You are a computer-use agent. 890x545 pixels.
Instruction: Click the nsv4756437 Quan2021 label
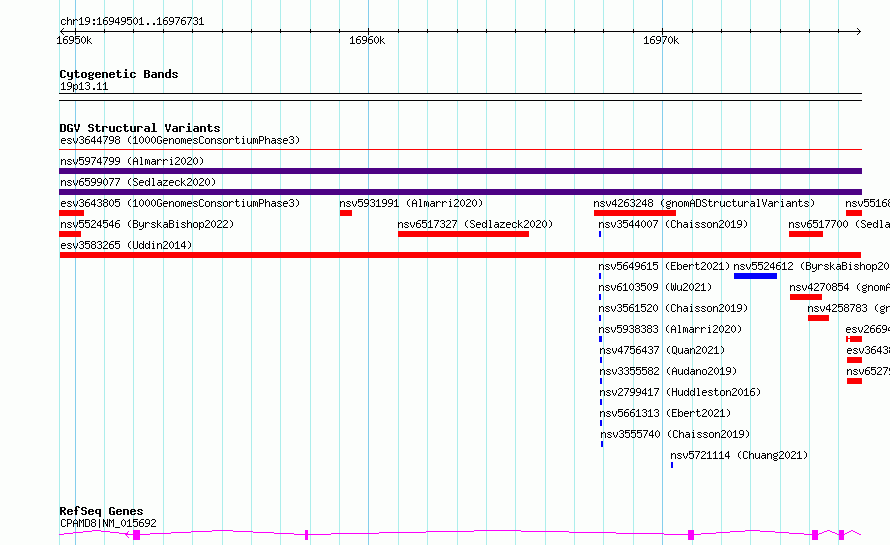662,350
